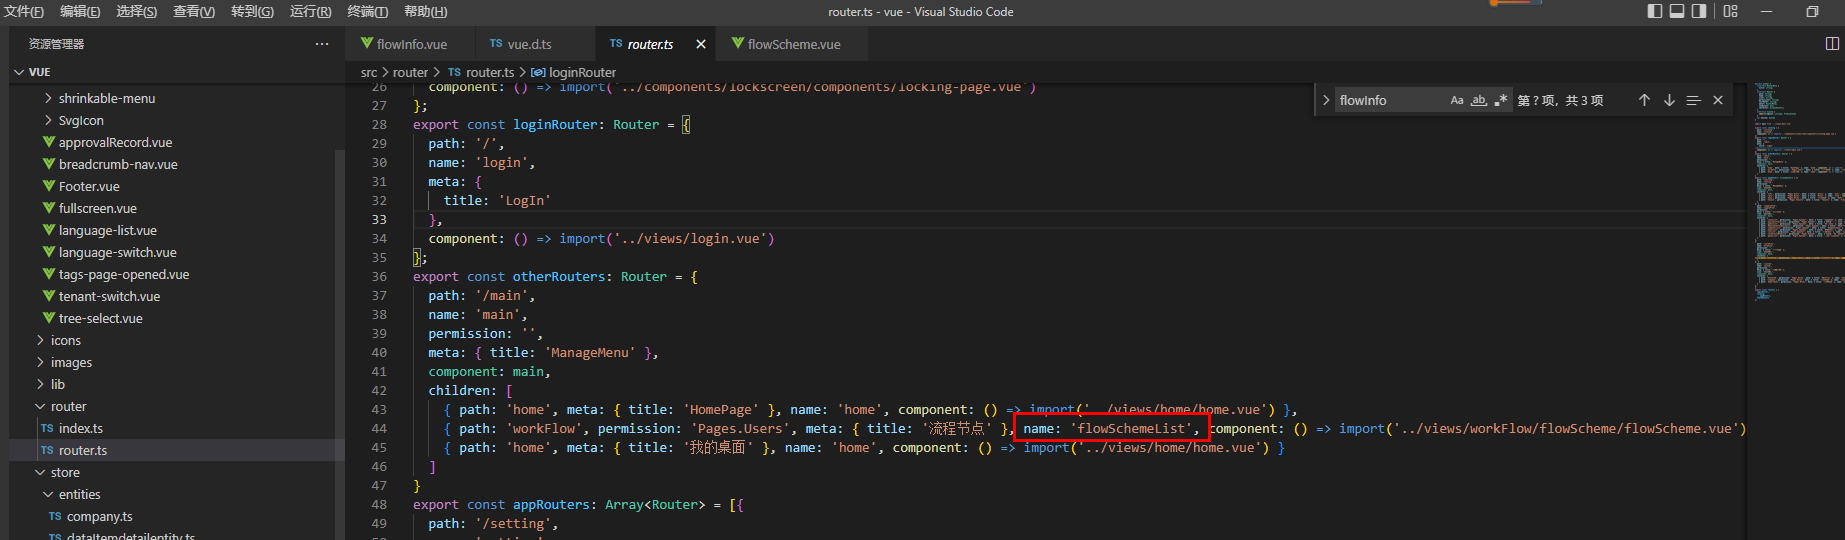The image size is (1845, 540).
Task: Click the flowInfo search input field
Action: [x=1390, y=100]
